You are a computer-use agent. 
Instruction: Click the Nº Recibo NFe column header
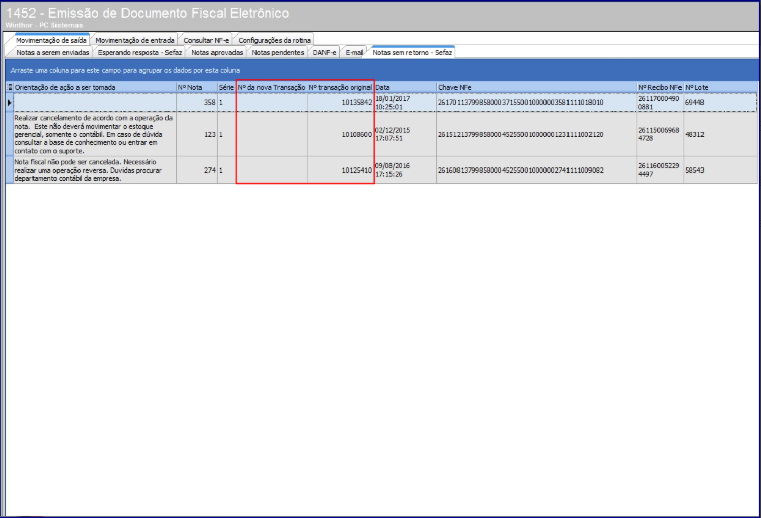click(x=660, y=87)
